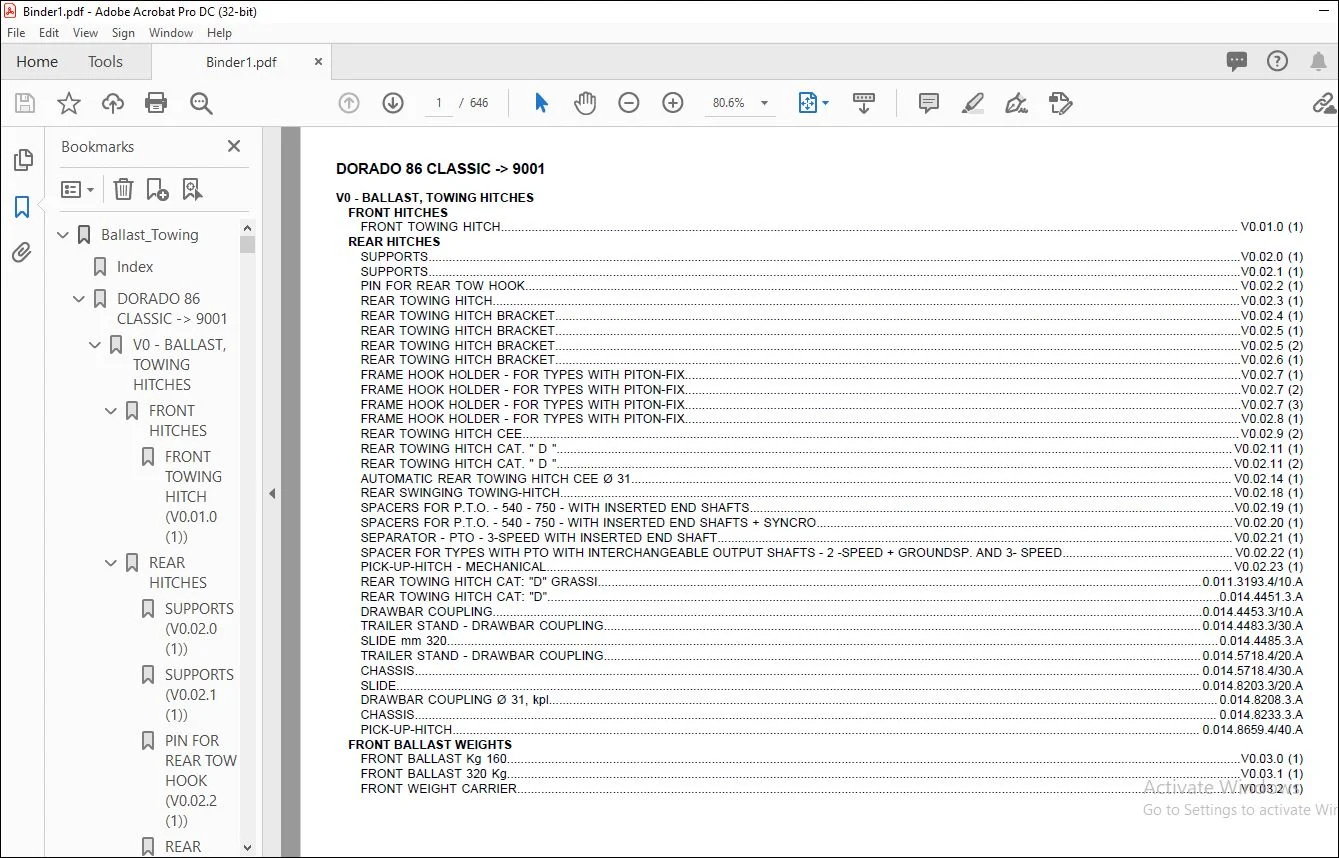
Task: Select the highlight text pen tool
Action: pos(973,103)
